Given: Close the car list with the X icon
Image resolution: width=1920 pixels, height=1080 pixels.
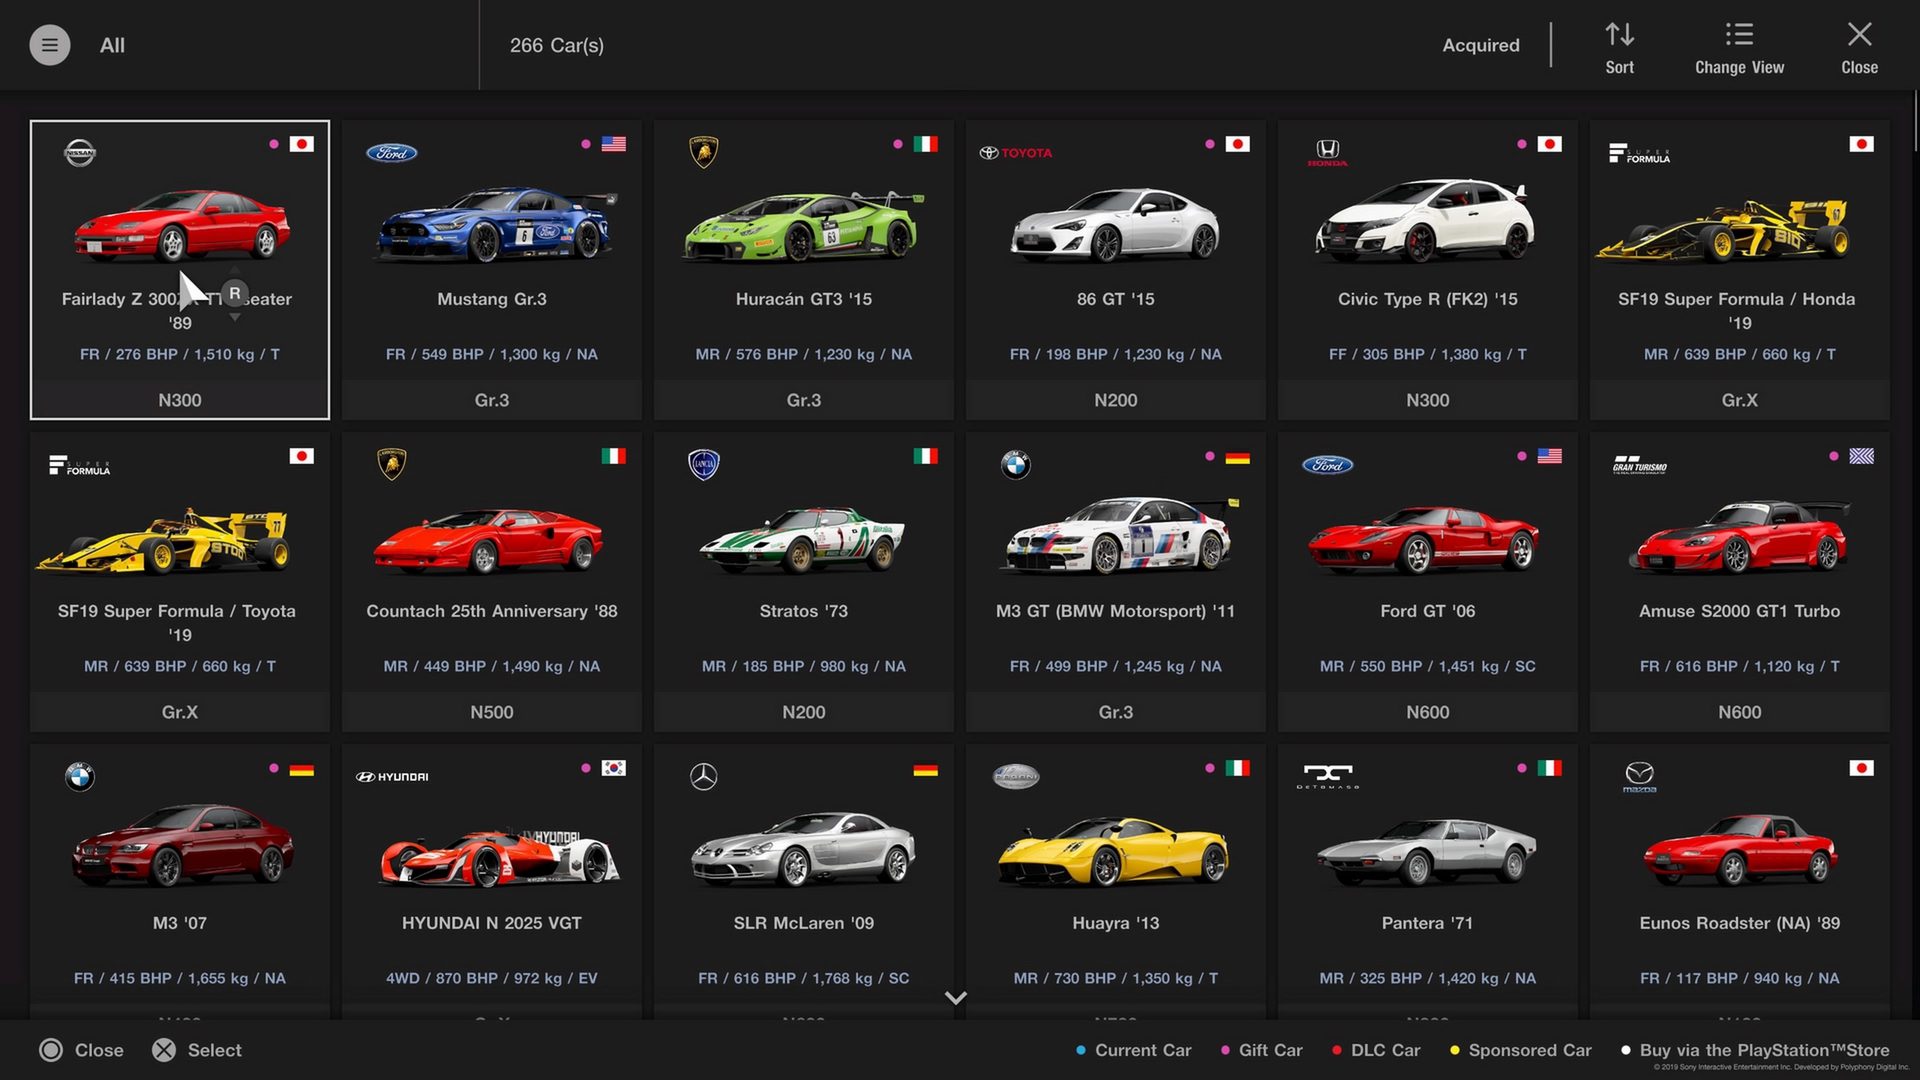Looking at the screenshot, I should click(x=1859, y=48).
